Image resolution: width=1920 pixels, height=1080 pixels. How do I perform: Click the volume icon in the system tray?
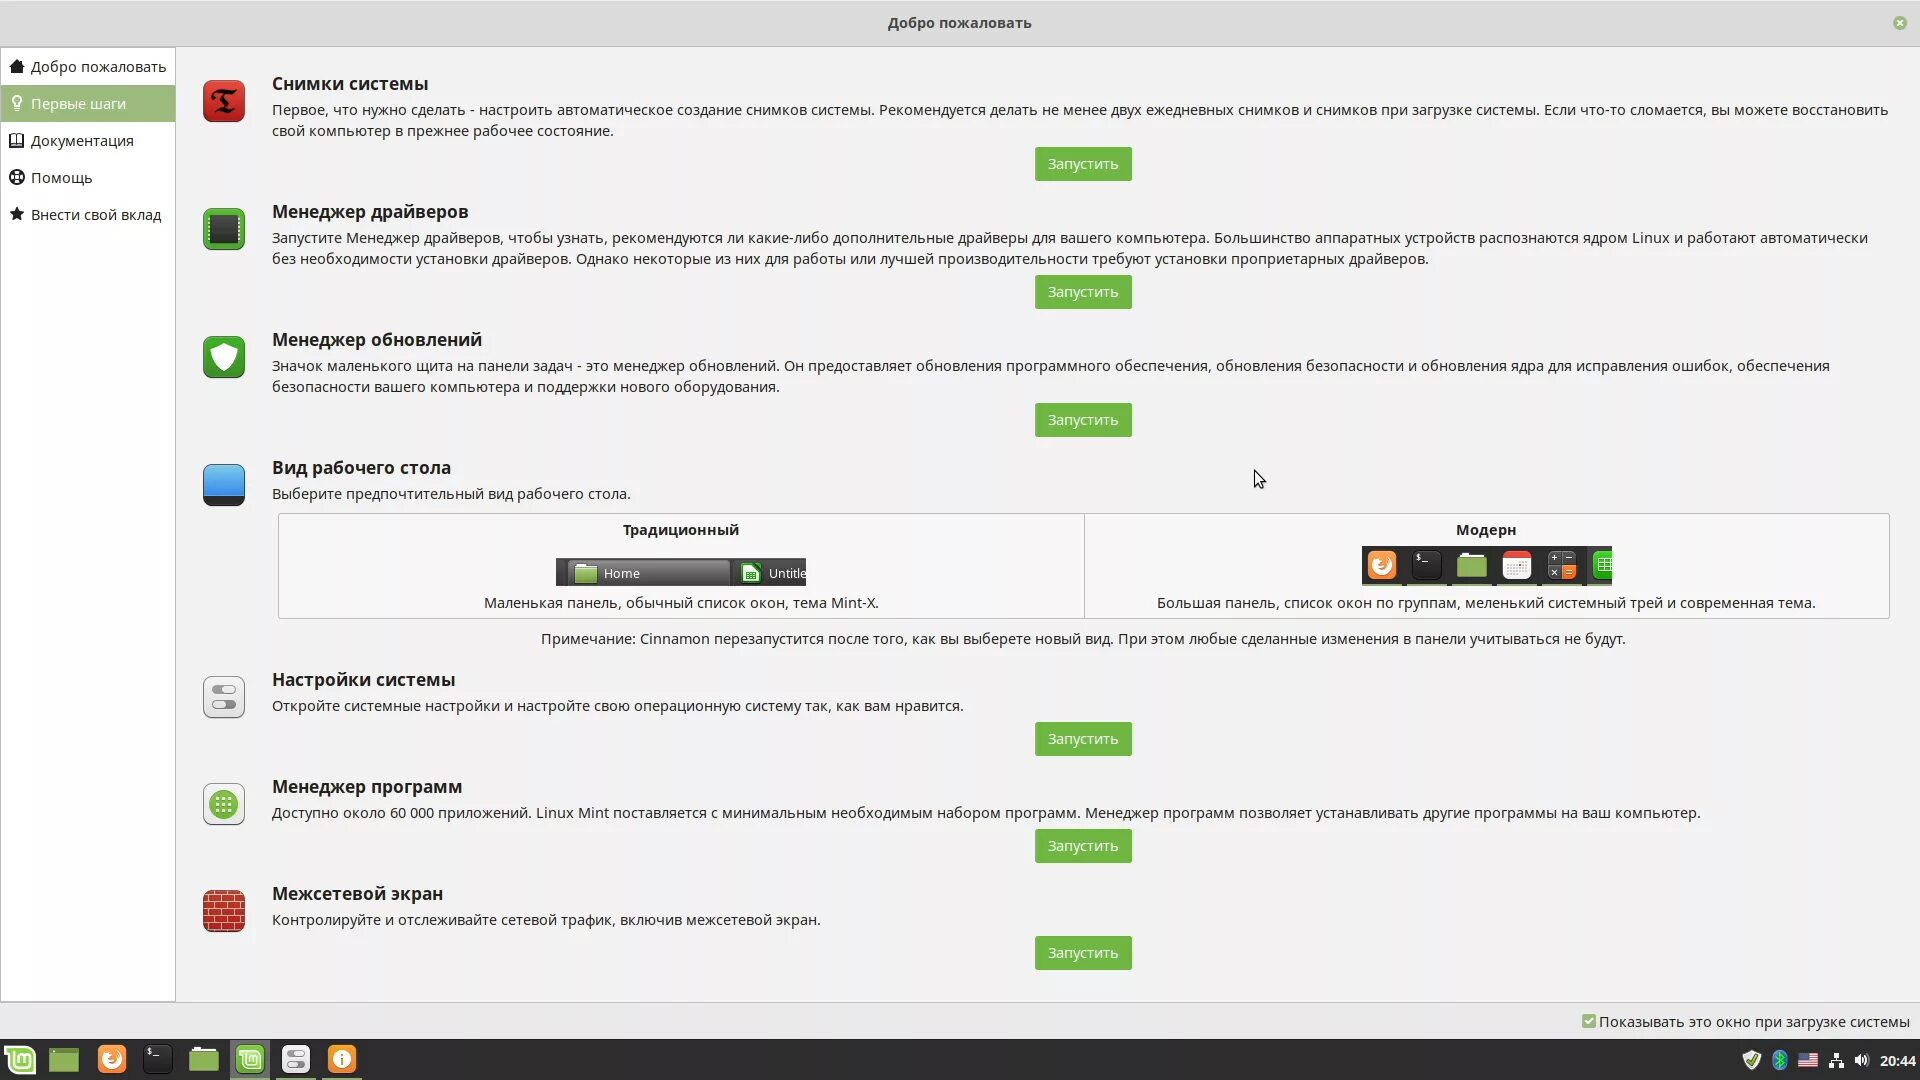[1861, 1060]
